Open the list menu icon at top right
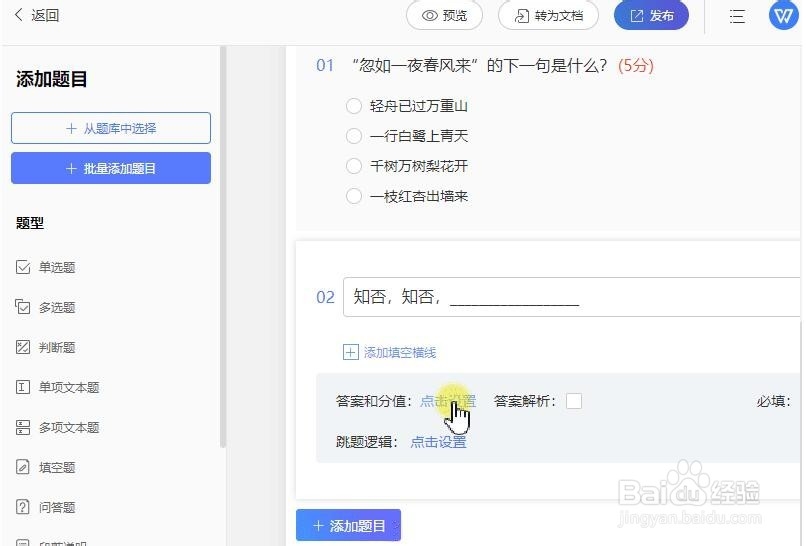This screenshot has height=546, width=806. pos(737,16)
